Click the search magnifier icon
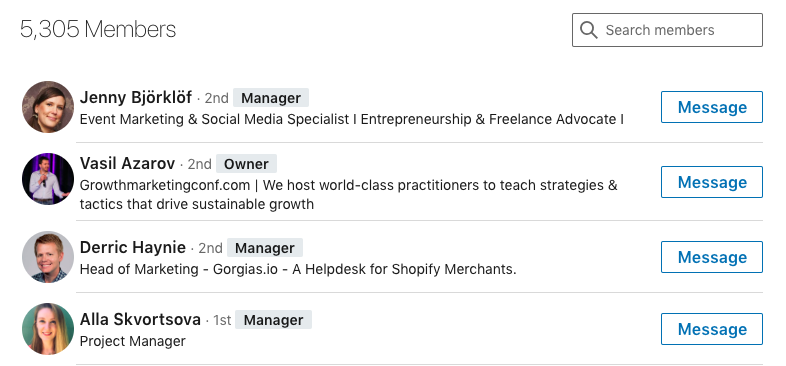Viewport: 786px width, 366px height. [588, 30]
